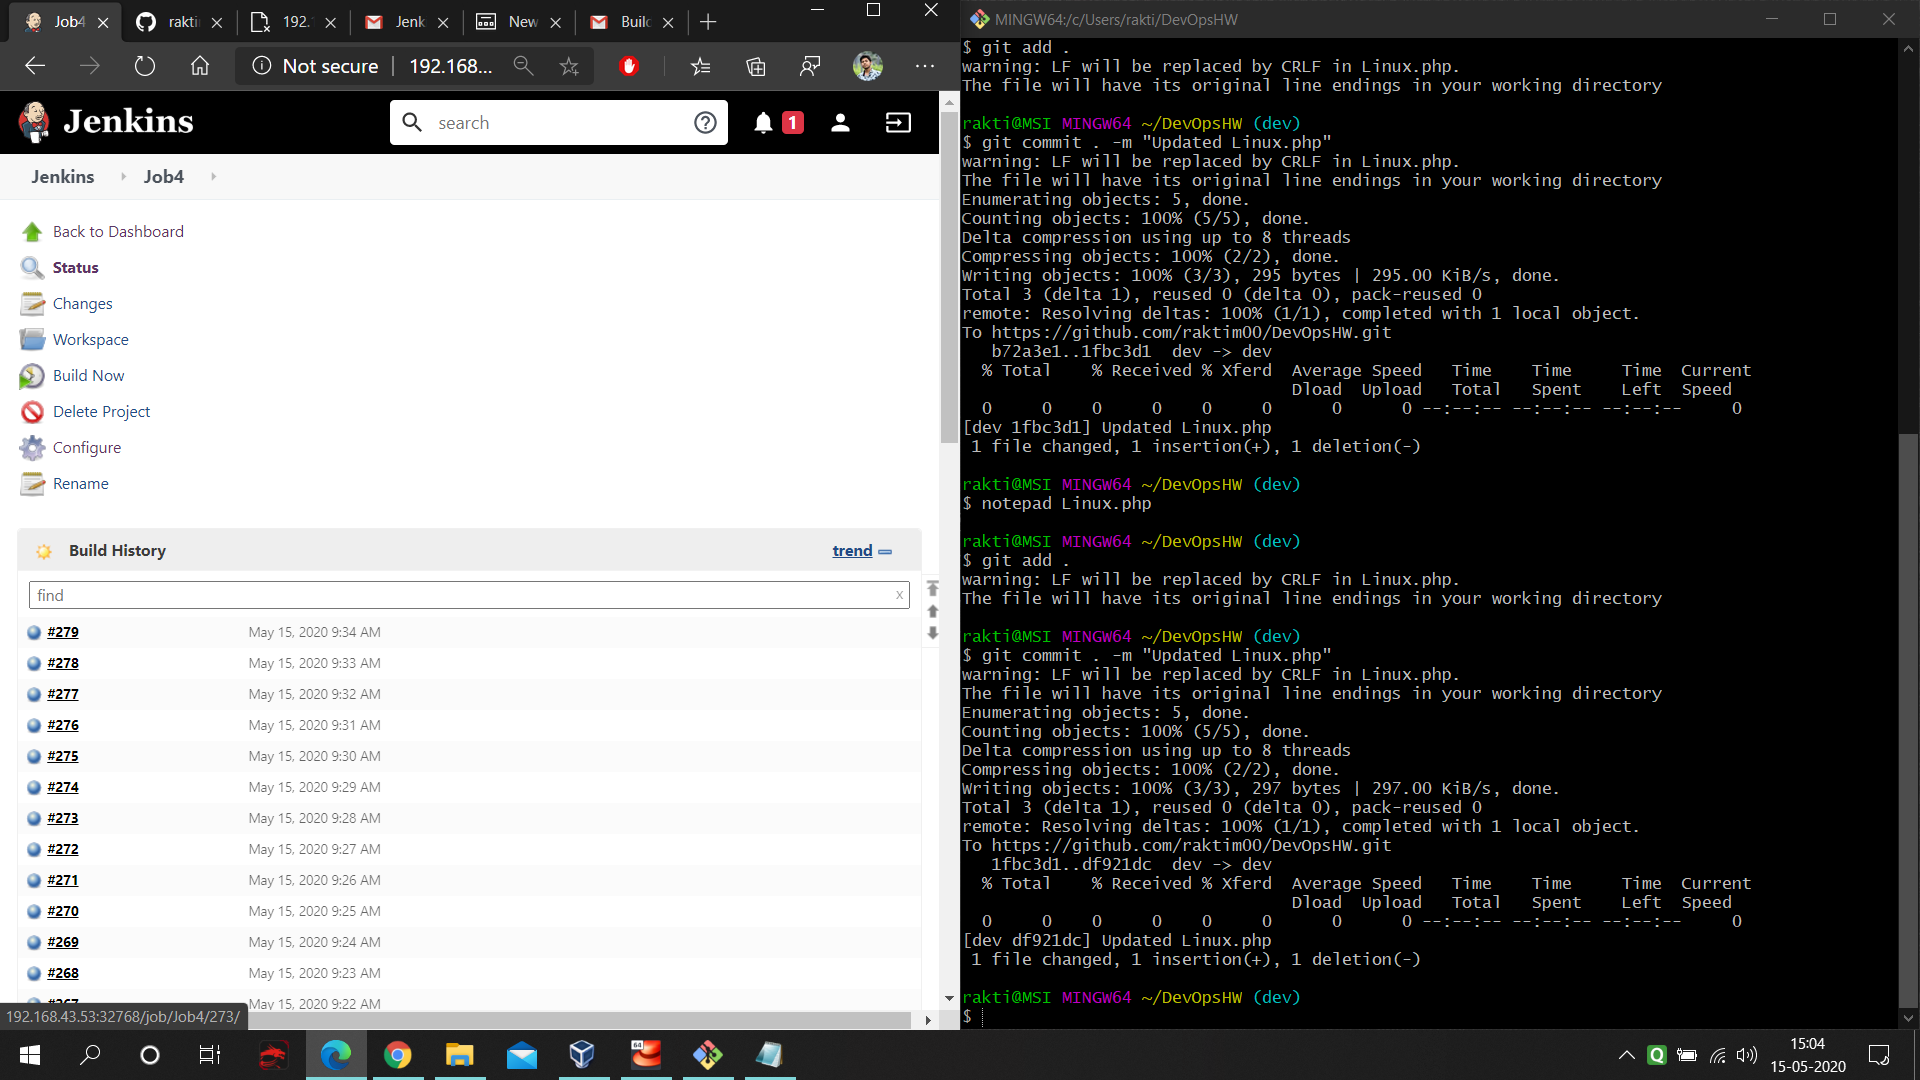1920x1080 pixels.
Task: Expand the Job4 breadcrumb dropdown arrow
Action: (x=213, y=177)
